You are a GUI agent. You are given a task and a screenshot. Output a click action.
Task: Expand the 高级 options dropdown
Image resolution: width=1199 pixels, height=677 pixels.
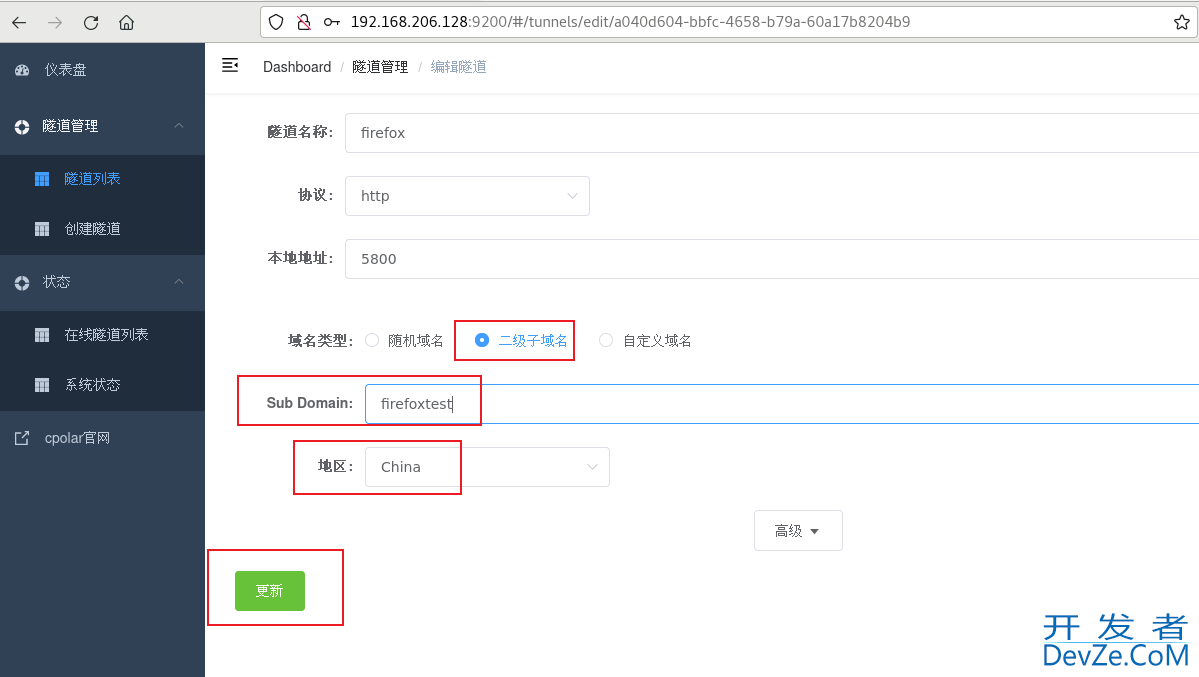(798, 531)
